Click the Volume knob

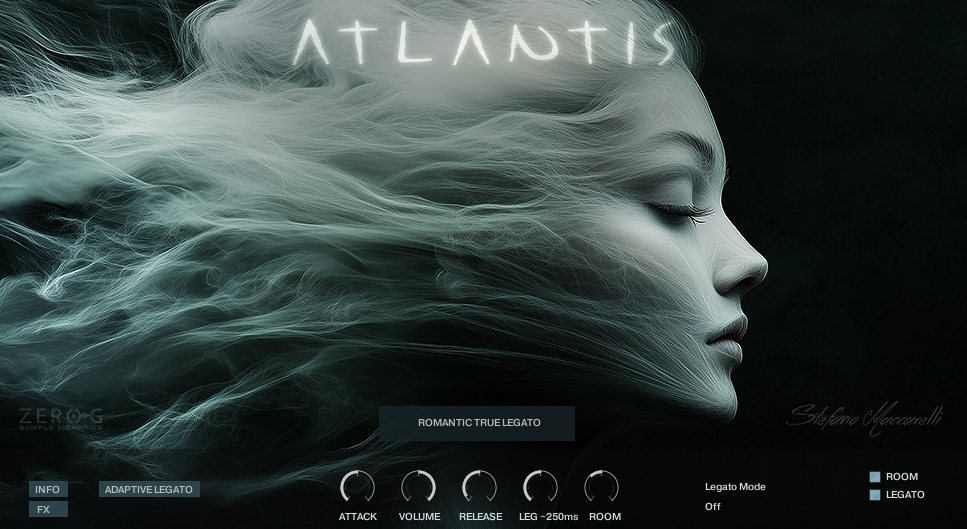click(418, 487)
